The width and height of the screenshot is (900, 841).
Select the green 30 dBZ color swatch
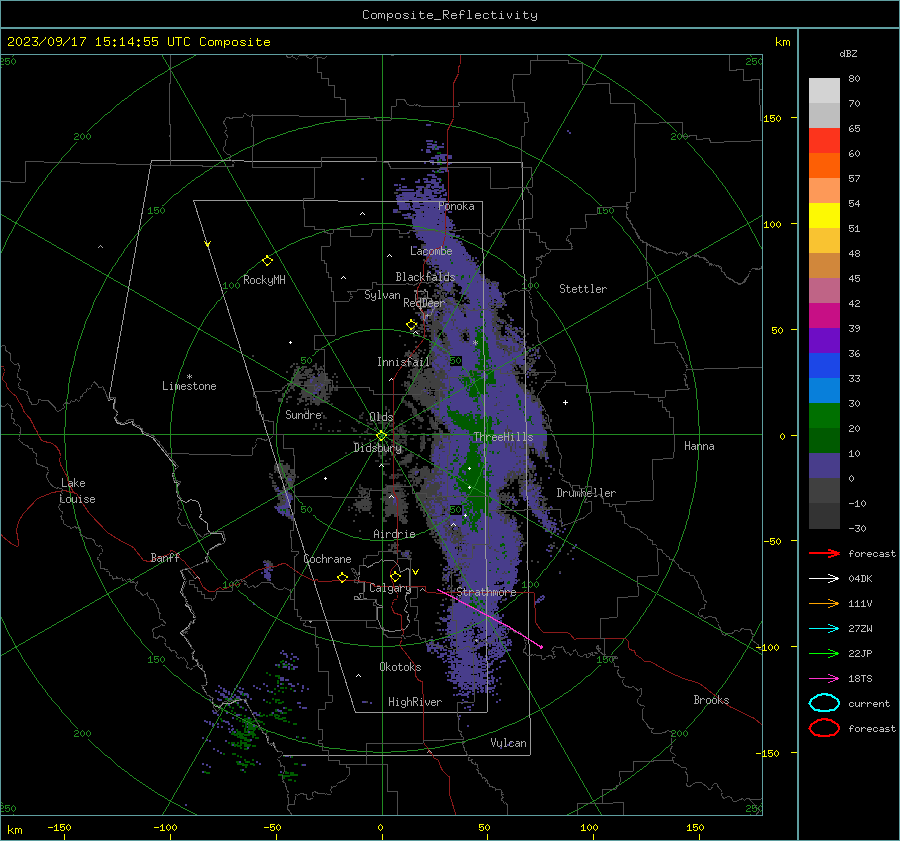[x=824, y=415]
